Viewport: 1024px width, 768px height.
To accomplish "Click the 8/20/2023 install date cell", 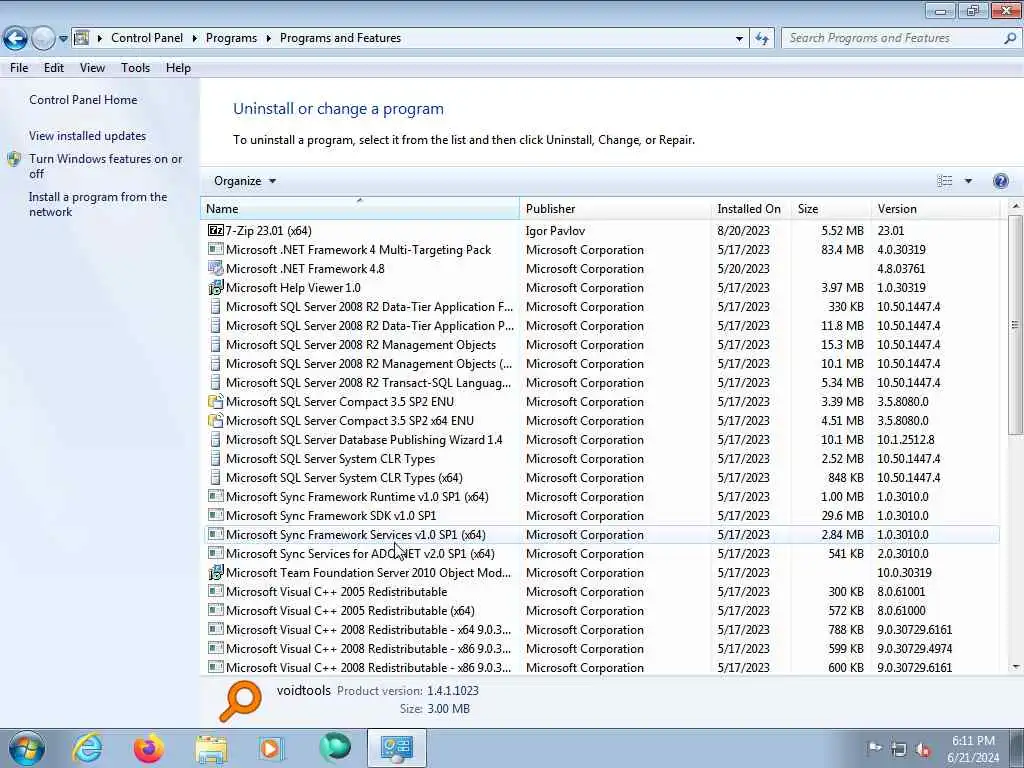I will tap(743, 231).
